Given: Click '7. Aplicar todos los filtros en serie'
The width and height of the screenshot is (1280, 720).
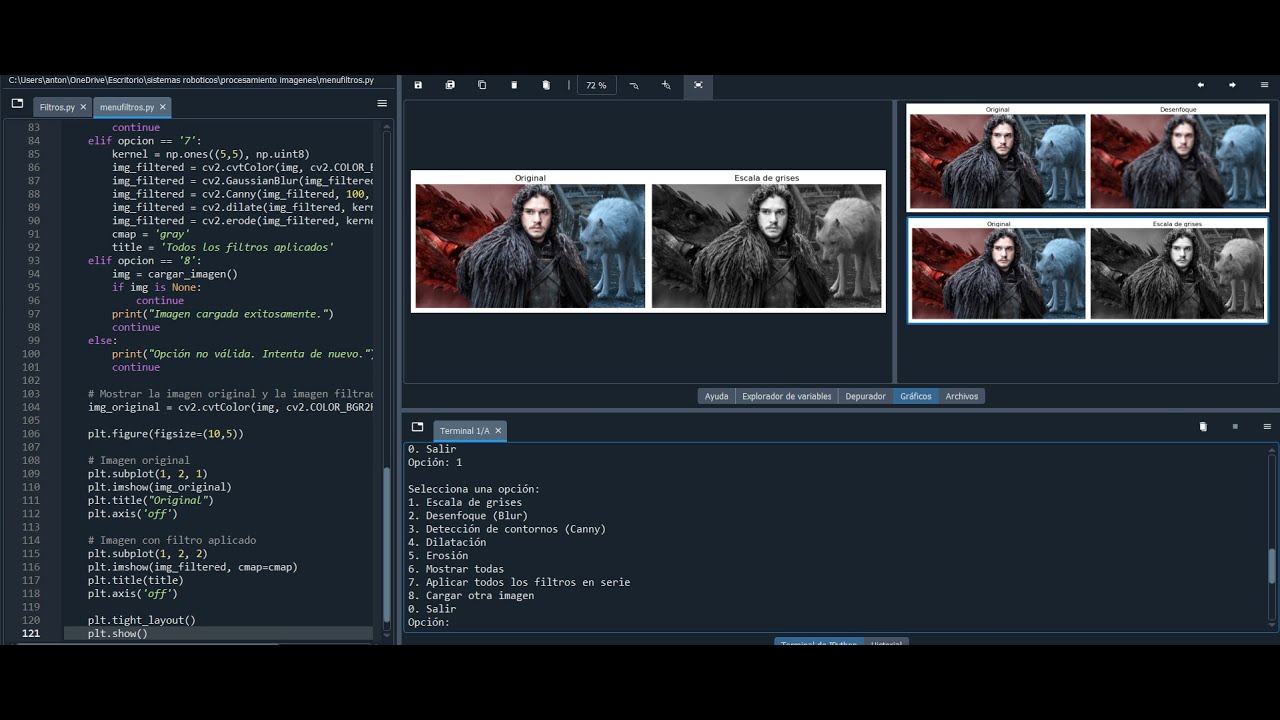Looking at the screenshot, I should click(x=519, y=582).
